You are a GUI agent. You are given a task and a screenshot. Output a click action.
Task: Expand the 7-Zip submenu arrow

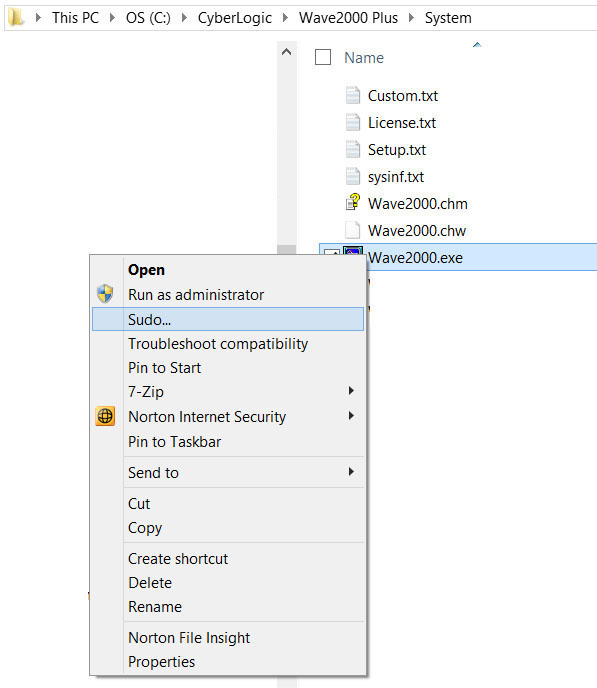click(351, 391)
